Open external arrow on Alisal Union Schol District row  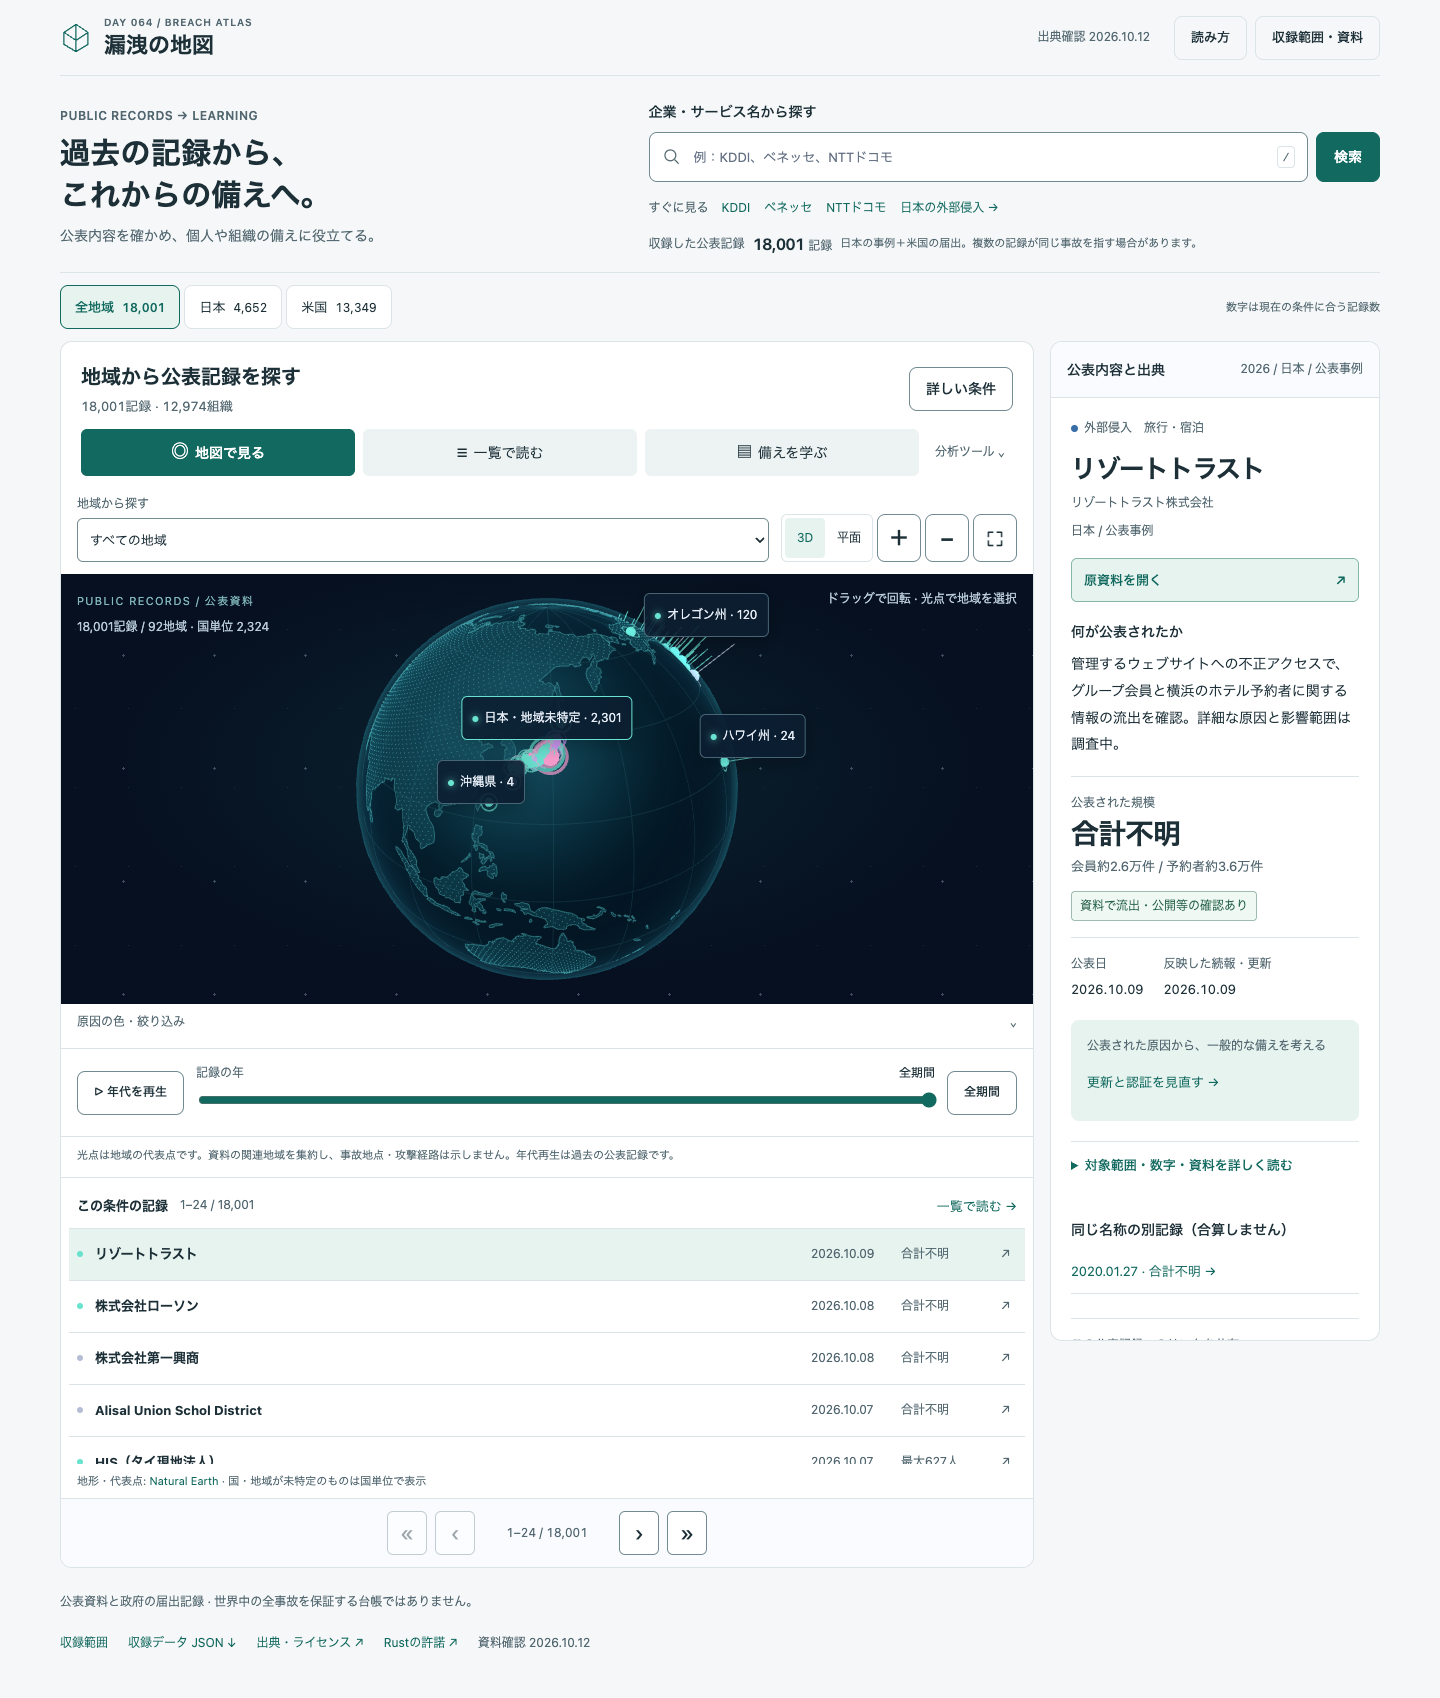(1005, 1410)
